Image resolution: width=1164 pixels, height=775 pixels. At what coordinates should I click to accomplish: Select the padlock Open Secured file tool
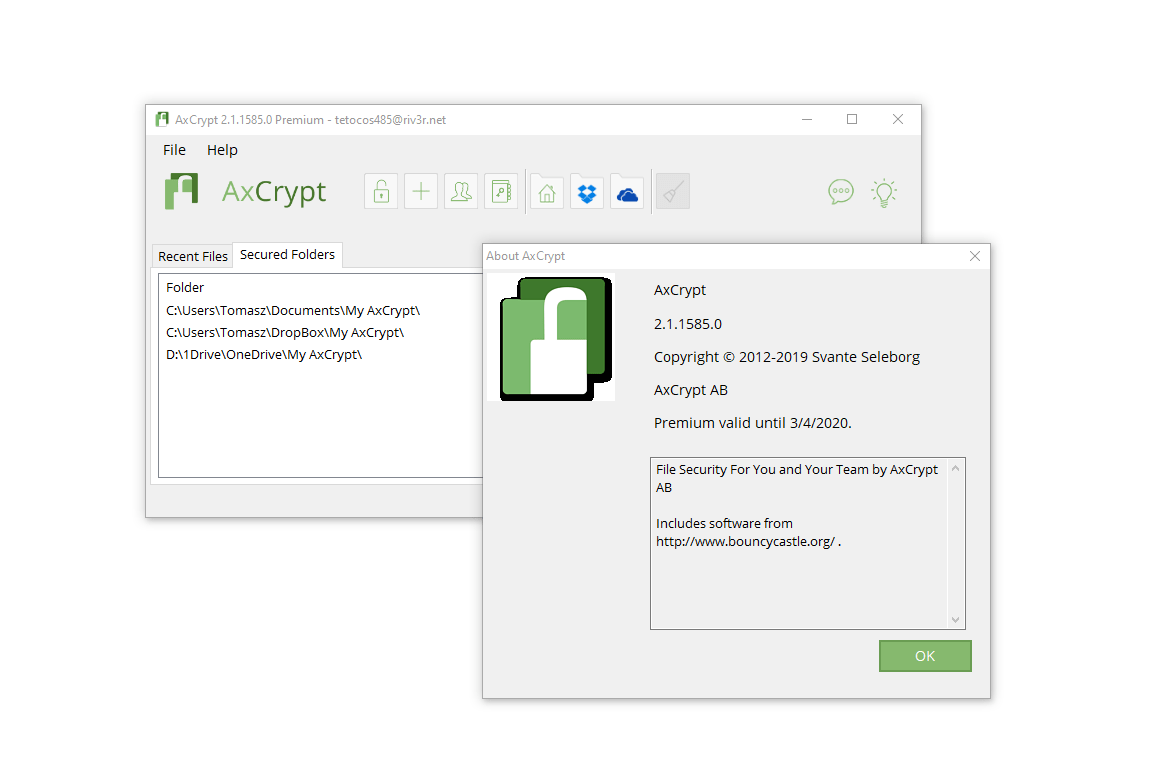381,191
